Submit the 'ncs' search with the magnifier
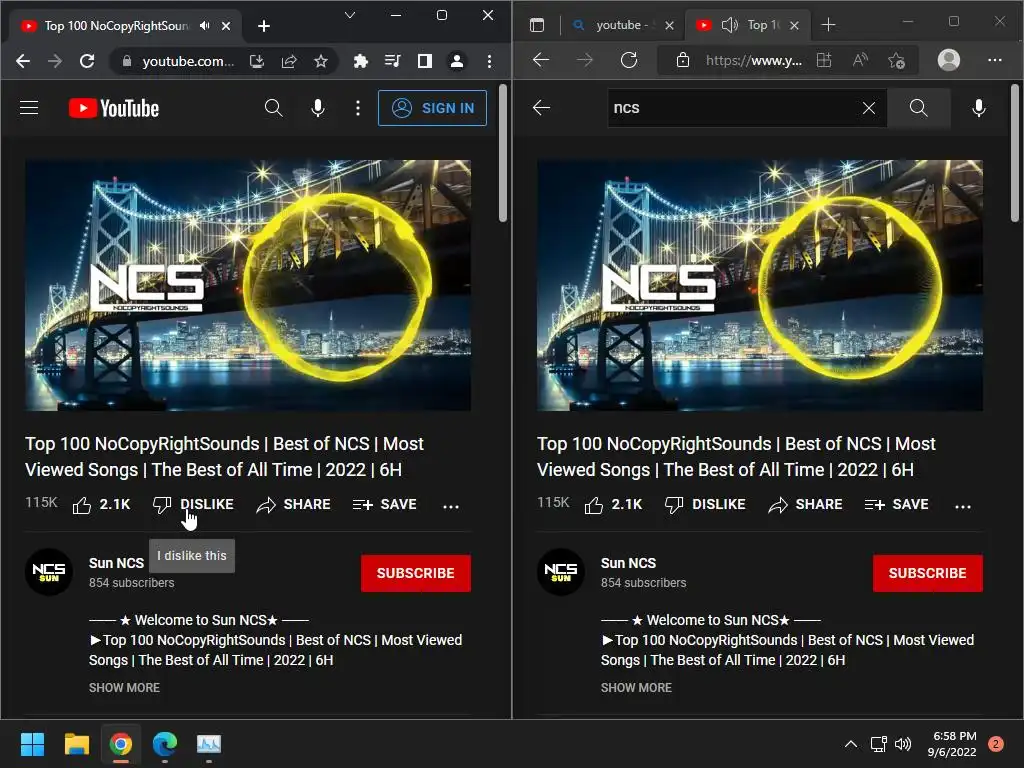This screenshot has height=768, width=1024. point(918,108)
